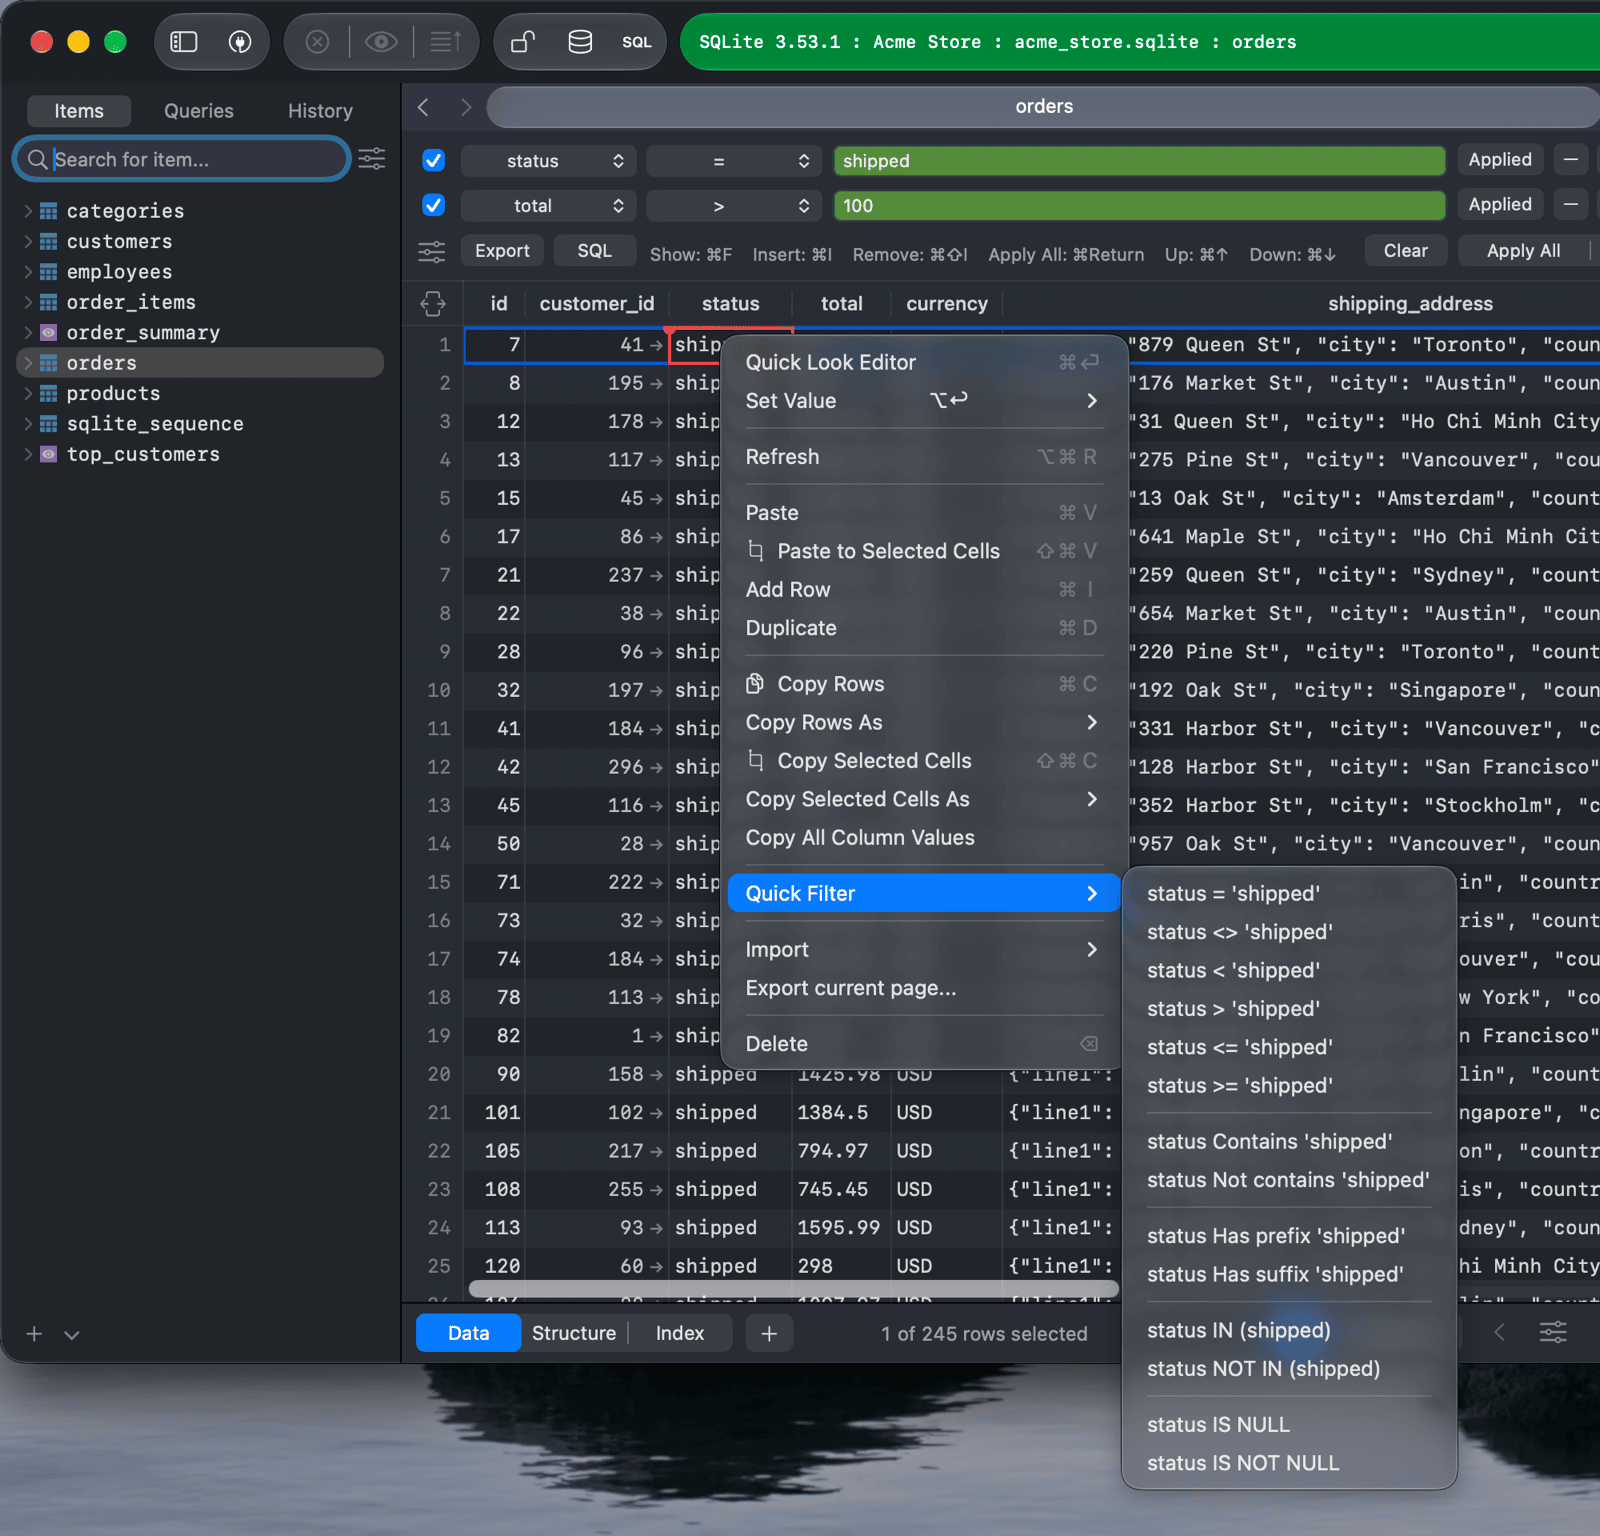Focus the Search for item field

[183, 159]
